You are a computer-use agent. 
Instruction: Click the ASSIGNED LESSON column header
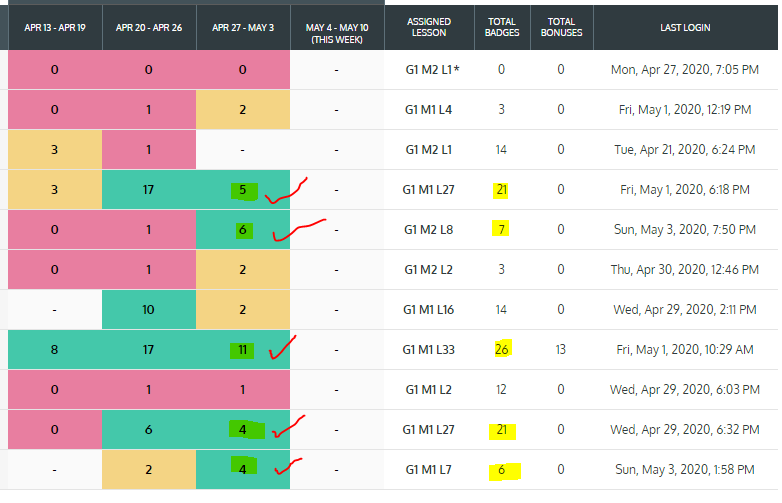(x=429, y=27)
